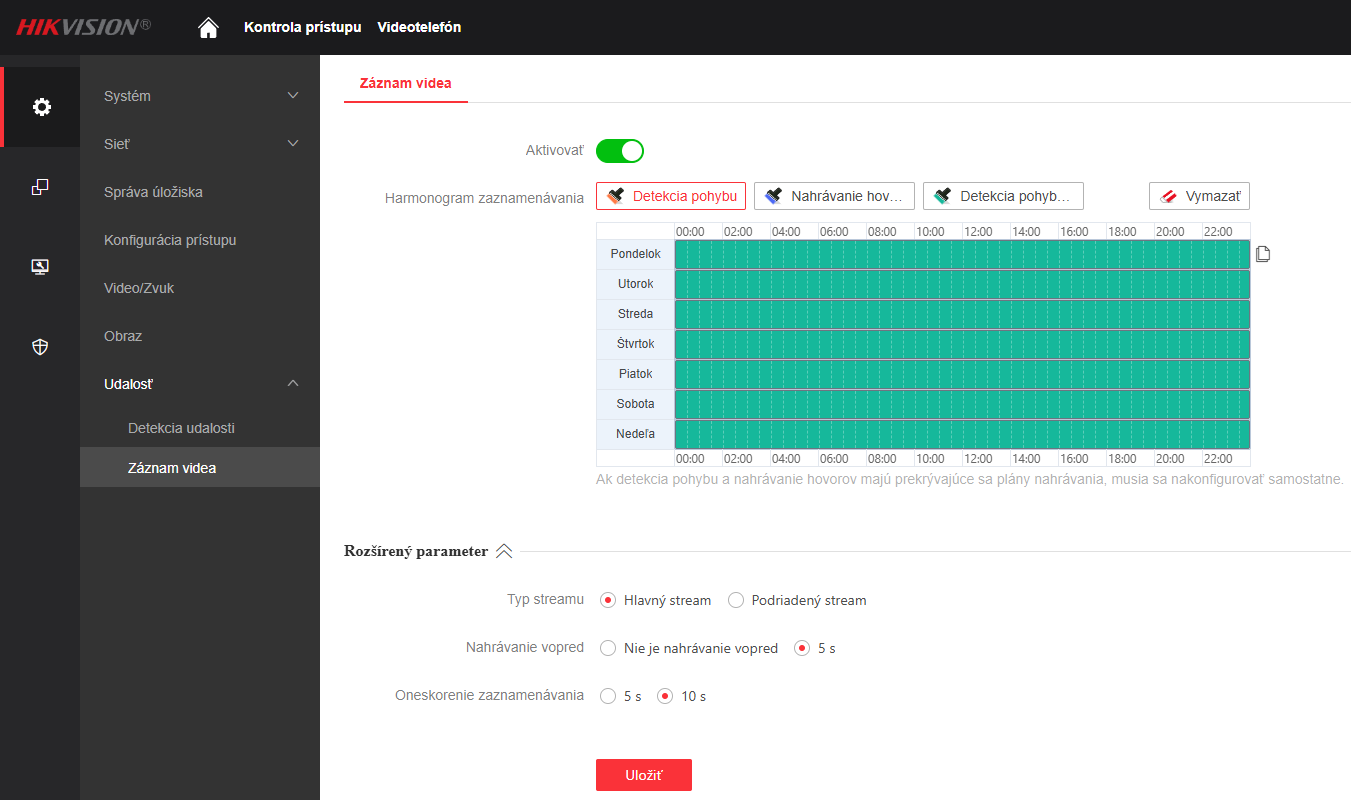Select the Nahrávanie hov… schedule button
The height and width of the screenshot is (800, 1351).
point(834,196)
